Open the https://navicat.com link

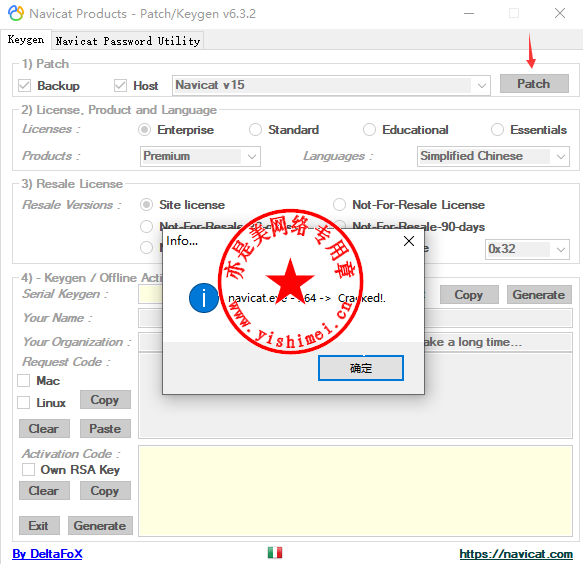516,554
